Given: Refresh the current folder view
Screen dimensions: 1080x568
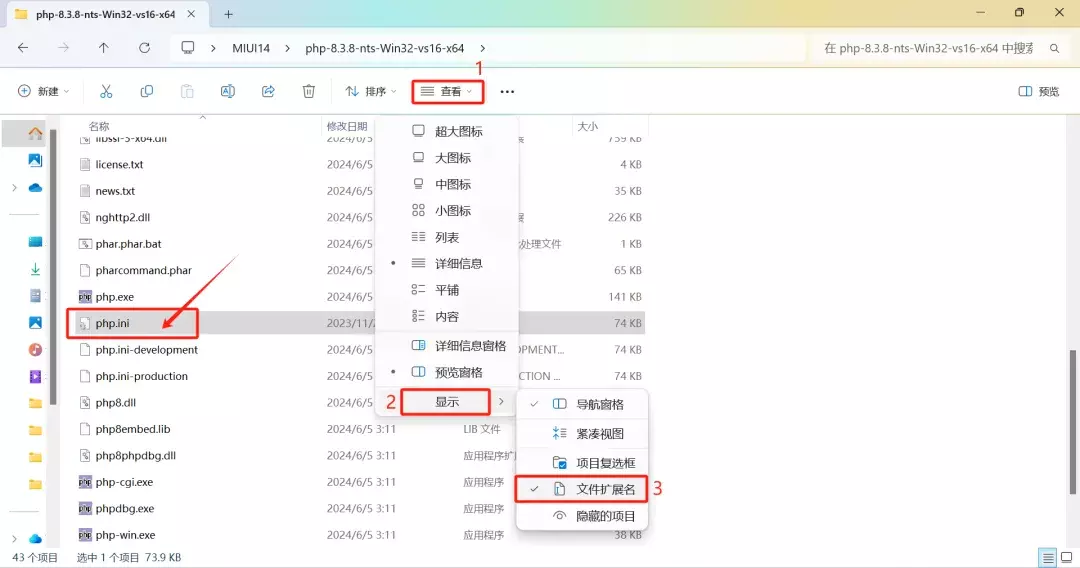Looking at the screenshot, I should [144, 48].
